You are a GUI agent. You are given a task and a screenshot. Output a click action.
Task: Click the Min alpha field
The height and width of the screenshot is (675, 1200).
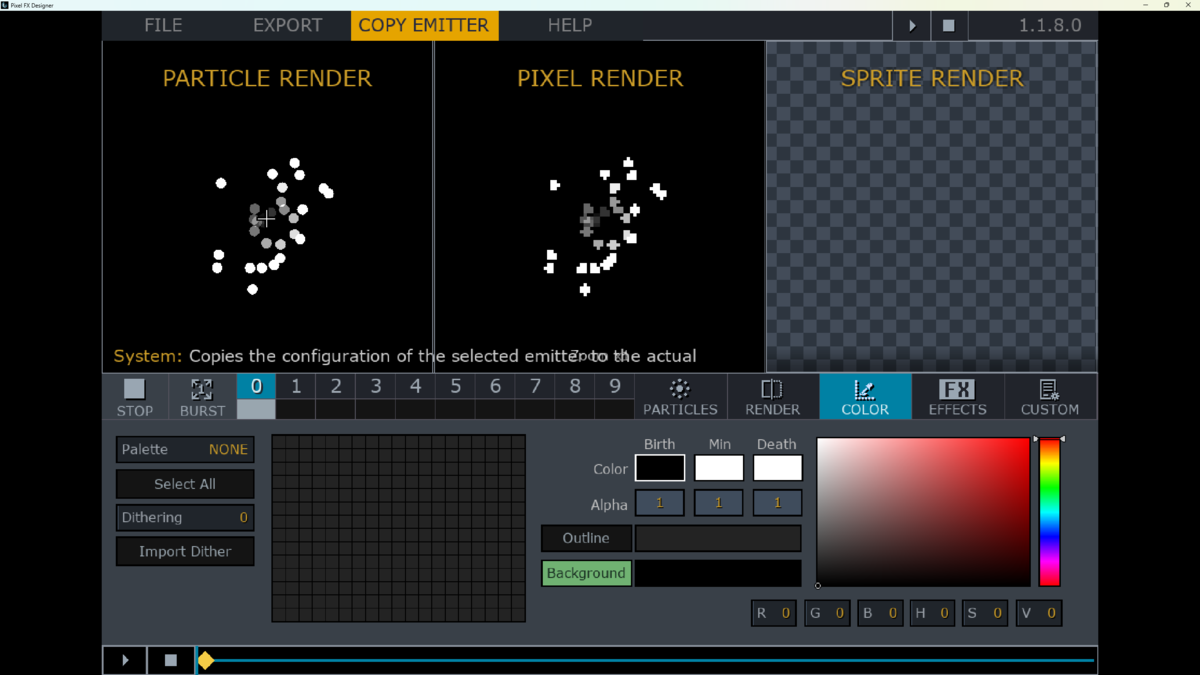coord(719,503)
